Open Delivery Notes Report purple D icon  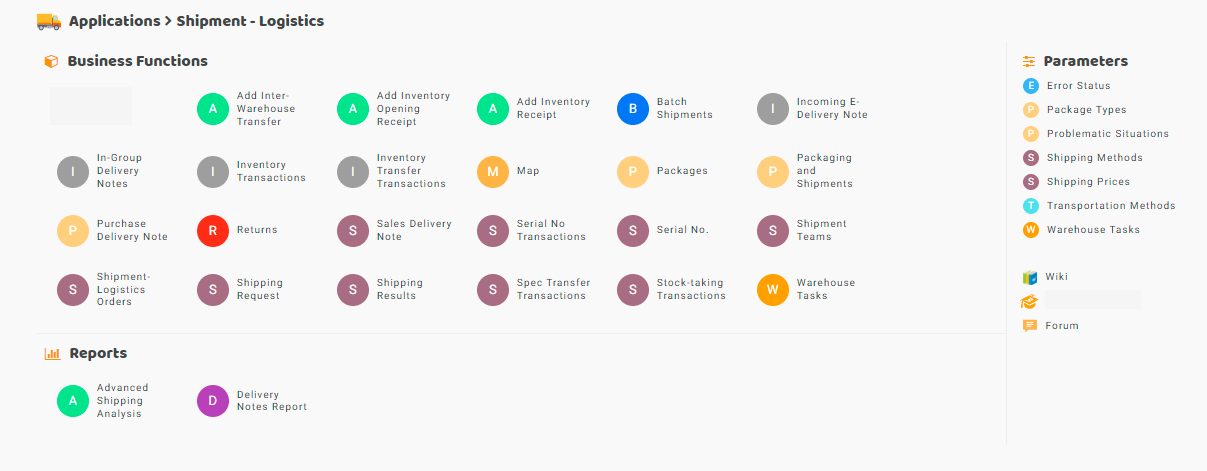coord(213,401)
